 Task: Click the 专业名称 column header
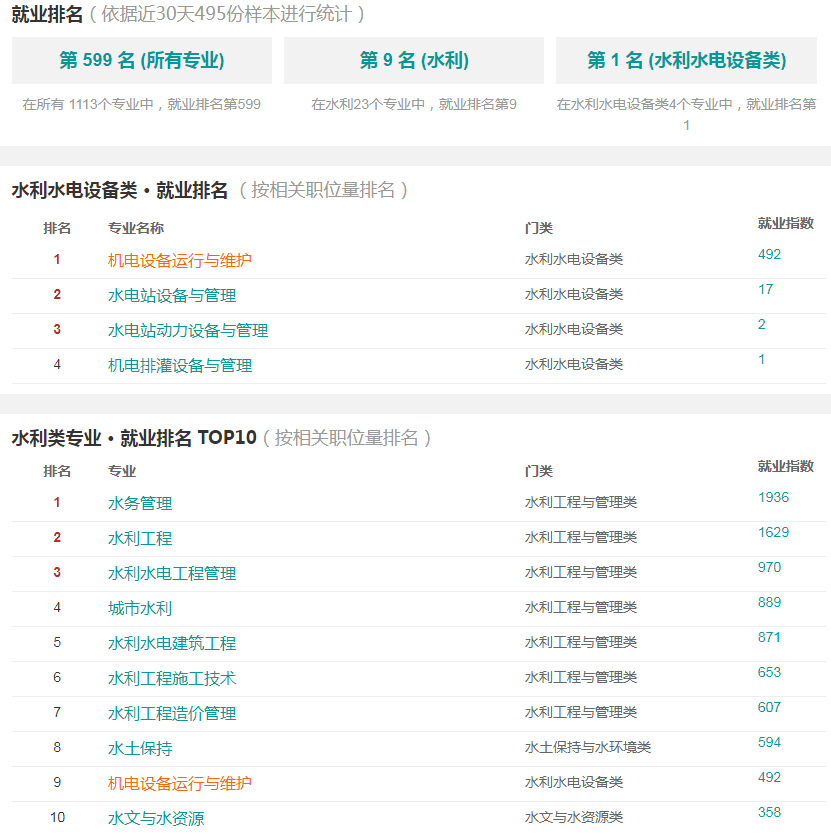[x=136, y=228]
